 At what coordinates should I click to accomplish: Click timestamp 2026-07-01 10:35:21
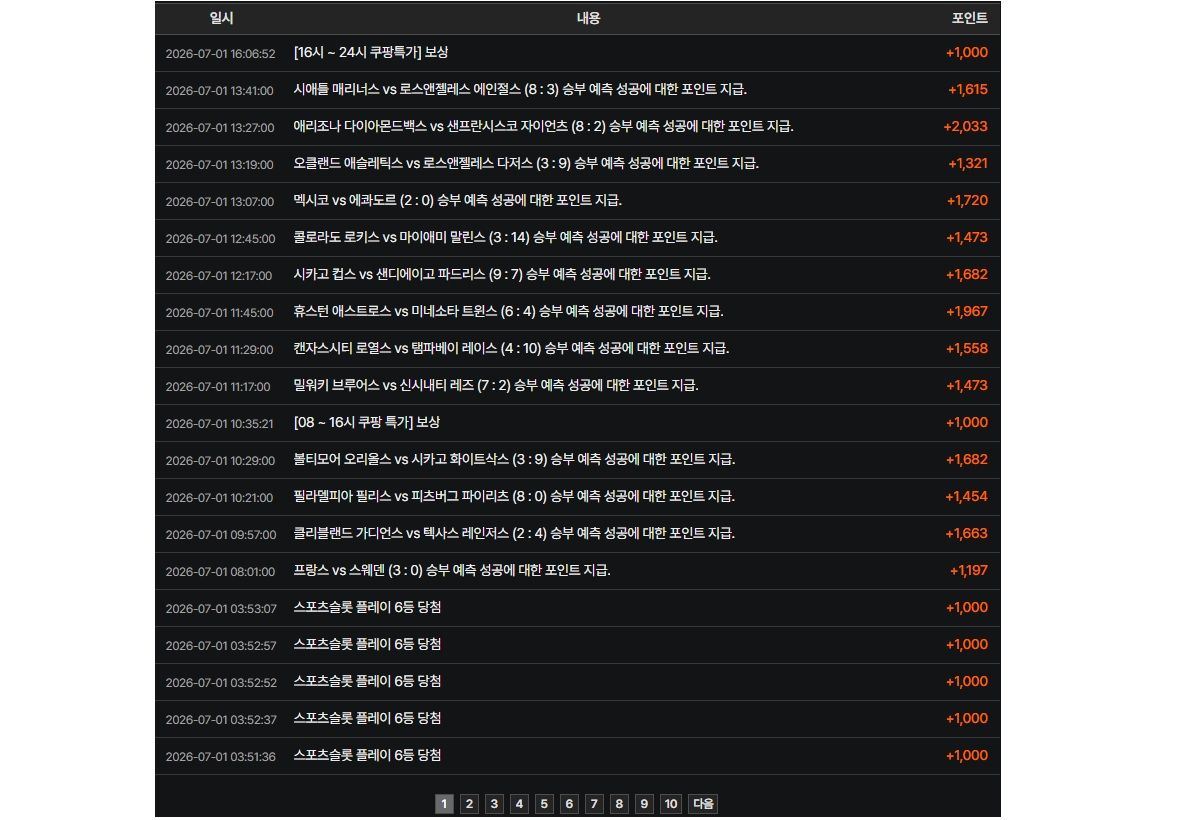point(219,424)
